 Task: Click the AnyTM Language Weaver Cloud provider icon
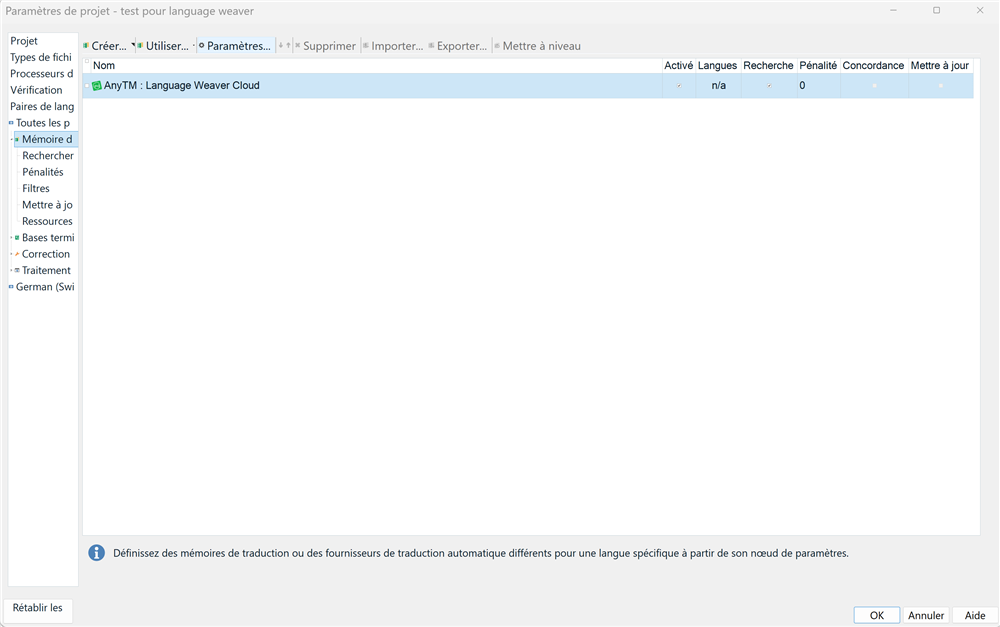(97, 86)
